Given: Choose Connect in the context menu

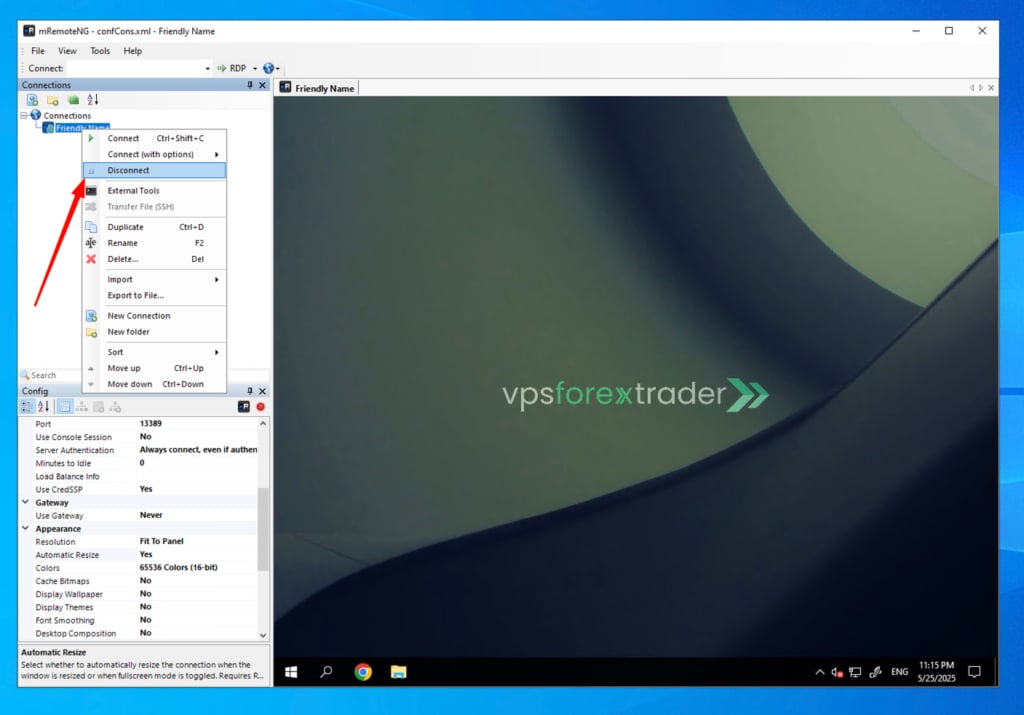Looking at the screenshot, I should pyautogui.click(x=155, y=138).
